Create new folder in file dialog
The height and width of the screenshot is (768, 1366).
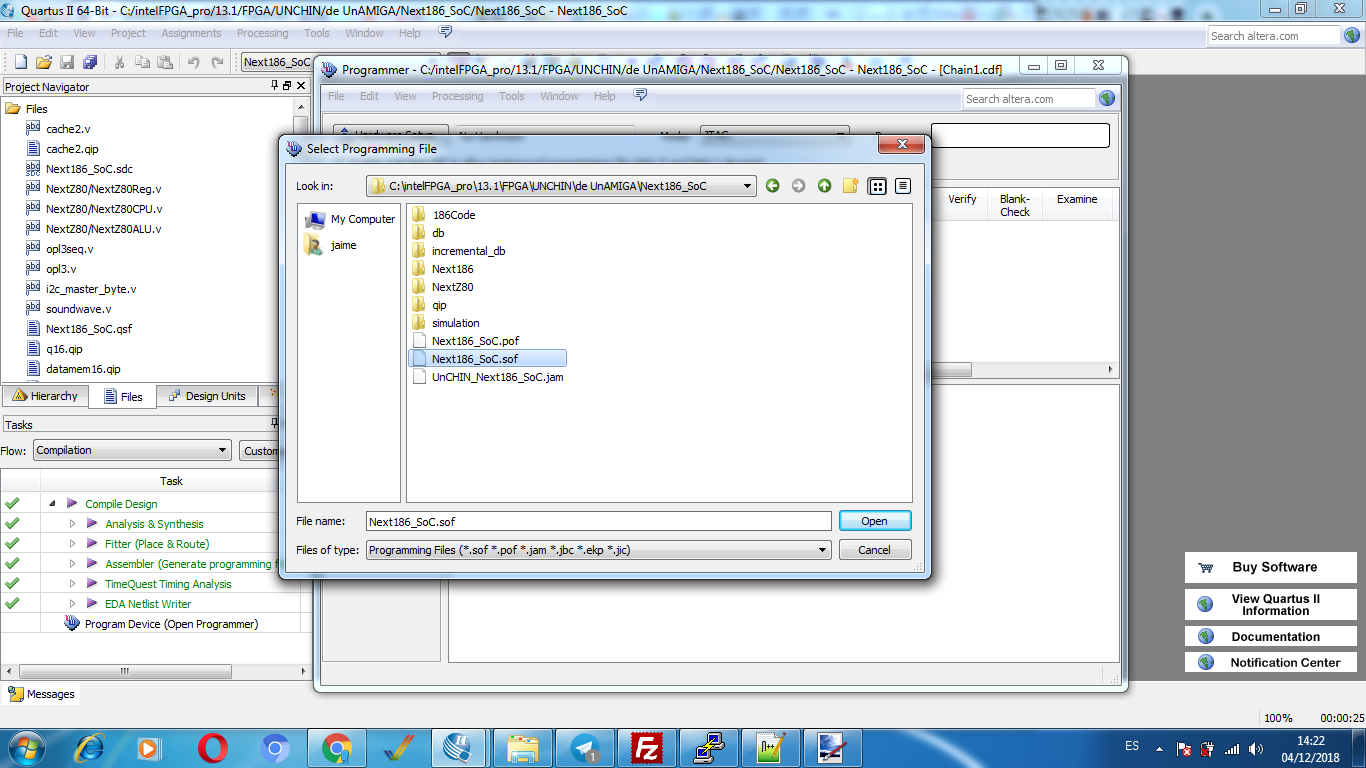[x=850, y=186]
